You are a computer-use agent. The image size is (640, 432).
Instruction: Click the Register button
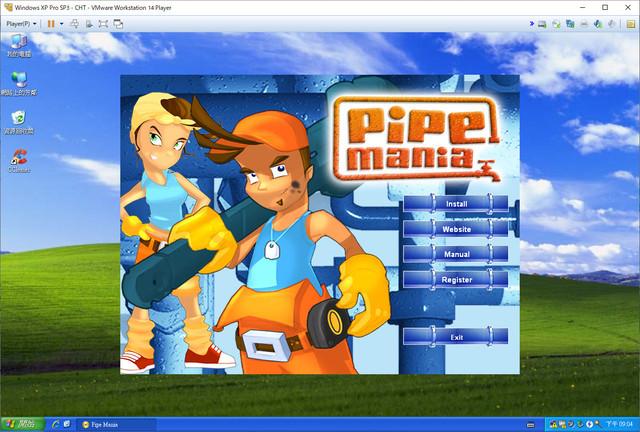[x=456, y=280]
